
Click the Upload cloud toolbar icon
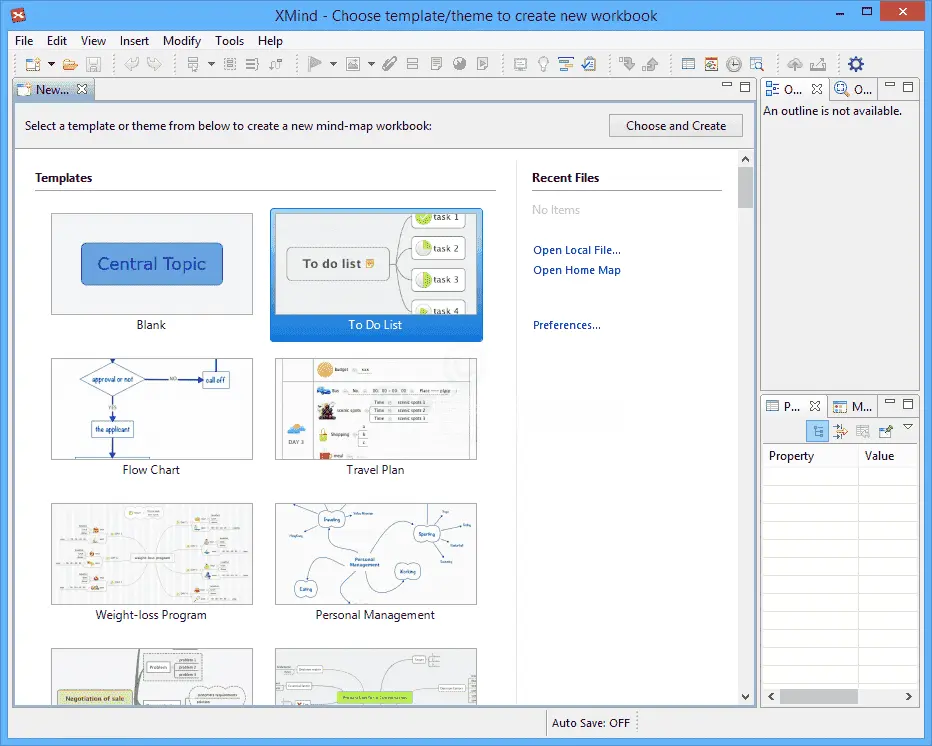coord(795,64)
